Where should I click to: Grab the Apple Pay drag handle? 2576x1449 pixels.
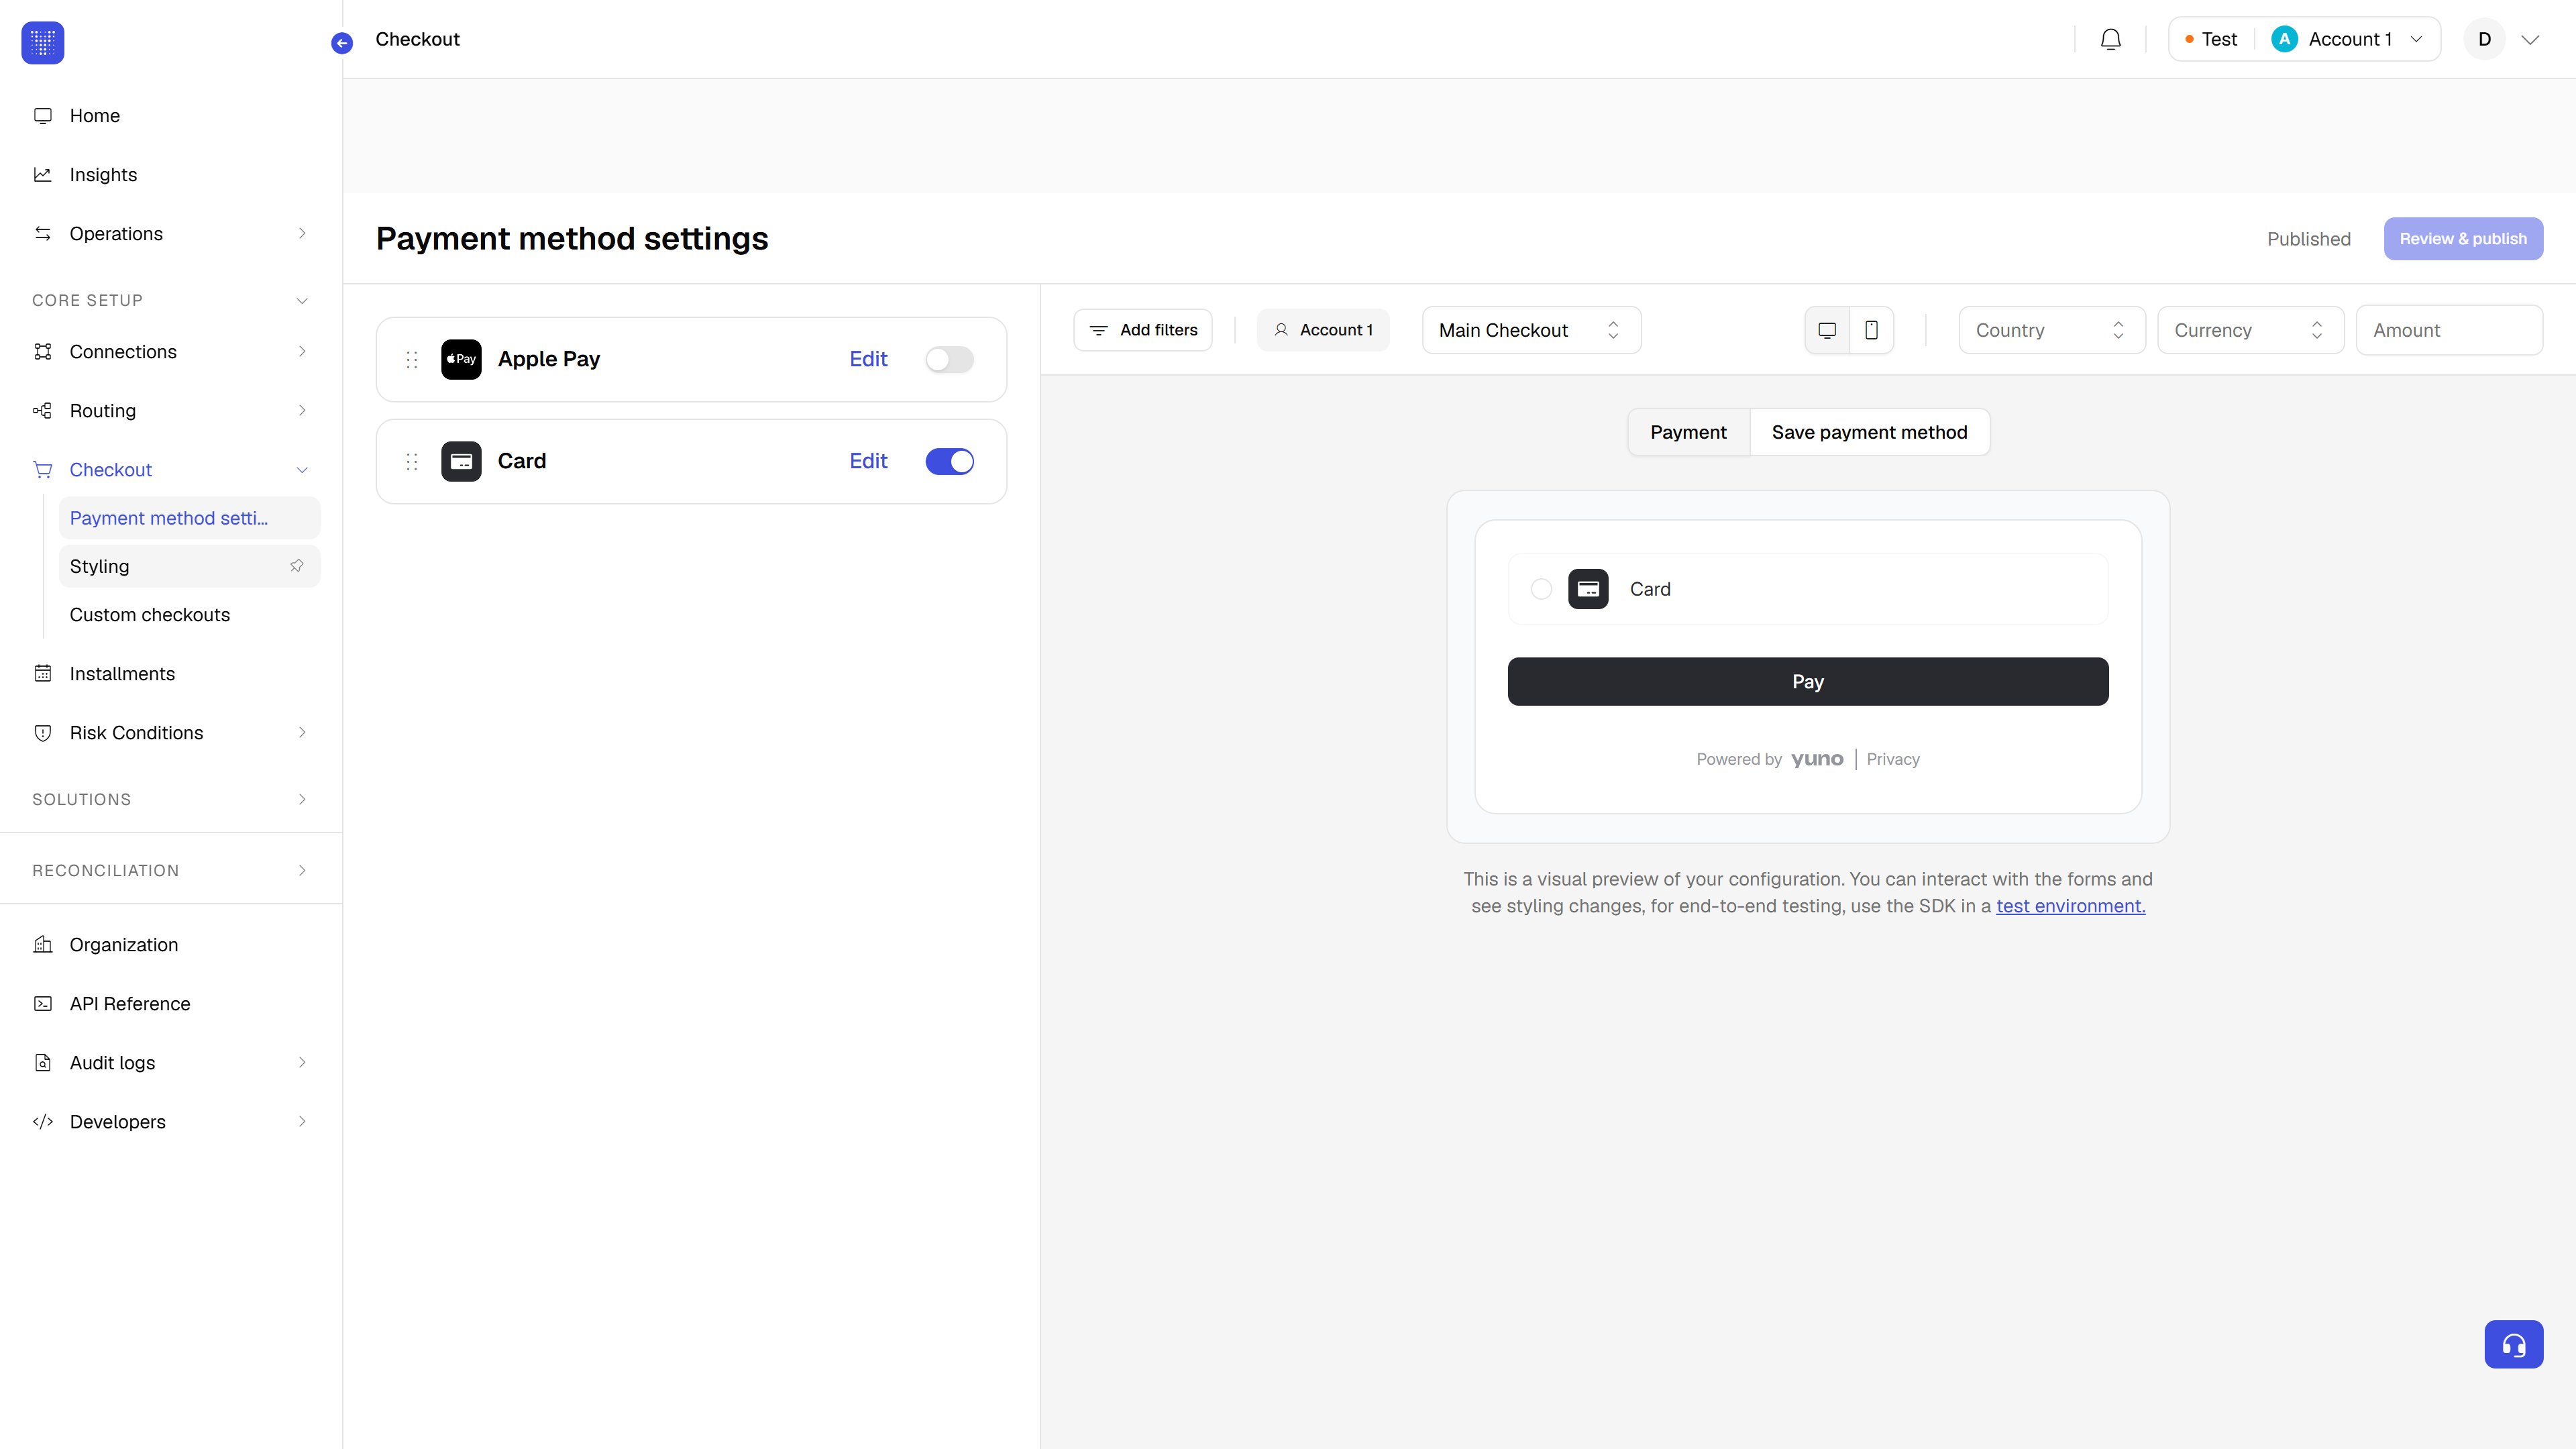pos(412,360)
